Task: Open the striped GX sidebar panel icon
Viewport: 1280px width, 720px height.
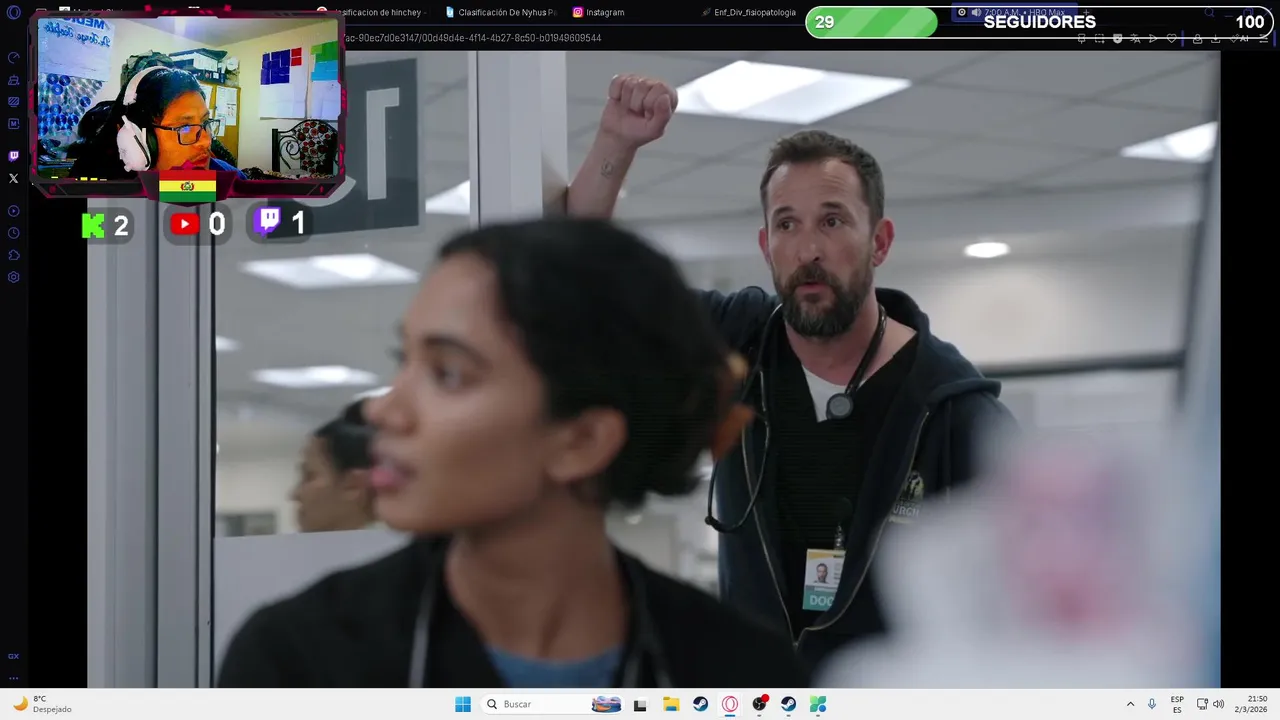Action: (x=13, y=102)
